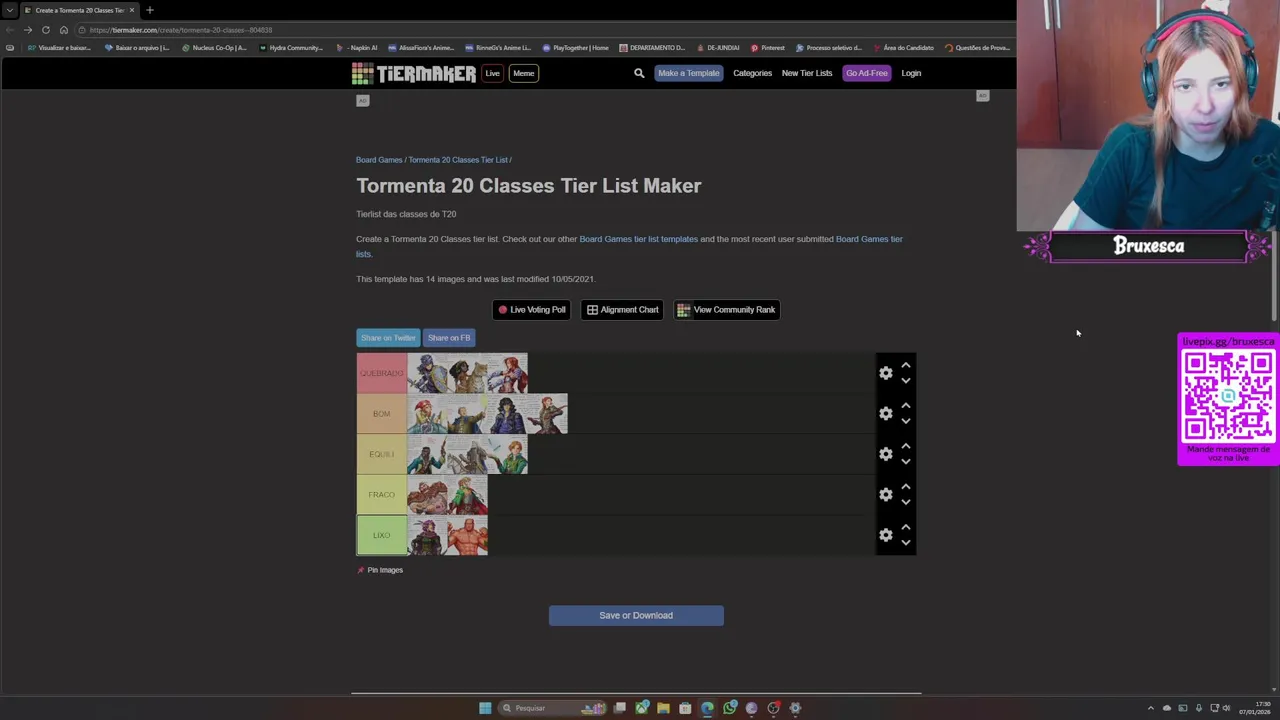This screenshot has width=1280, height=720.
Task: Click Save or Download button
Action: (x=636, y=616)
